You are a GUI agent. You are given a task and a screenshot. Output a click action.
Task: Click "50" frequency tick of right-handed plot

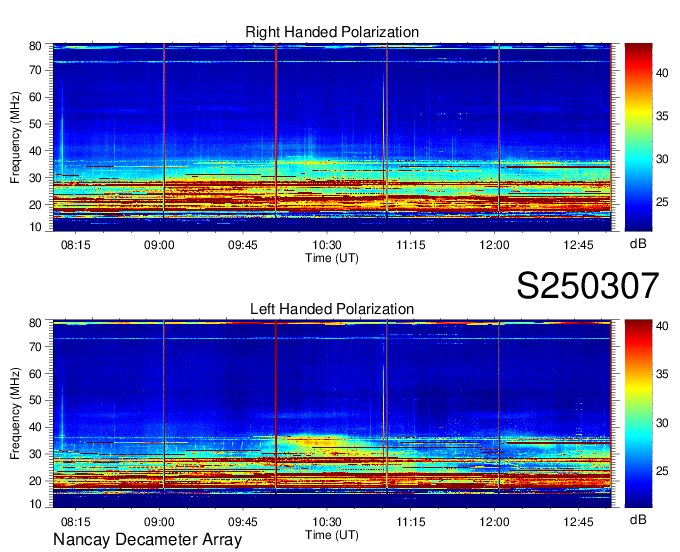tap(35, 124)
